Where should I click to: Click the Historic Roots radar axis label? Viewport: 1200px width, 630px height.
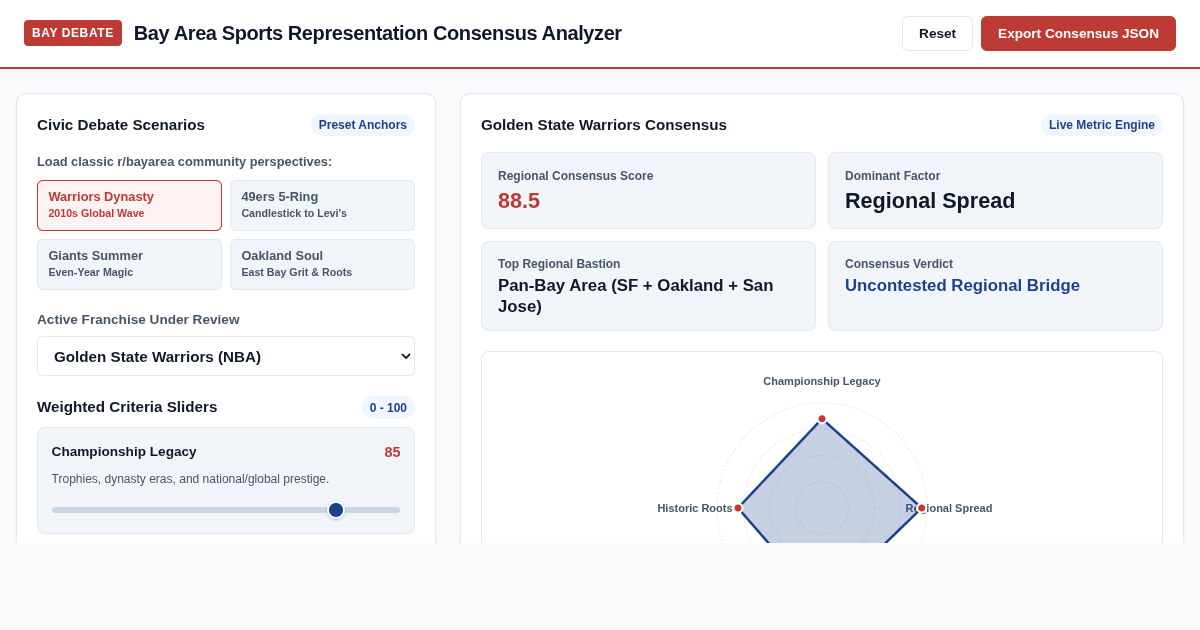[695, 508]
